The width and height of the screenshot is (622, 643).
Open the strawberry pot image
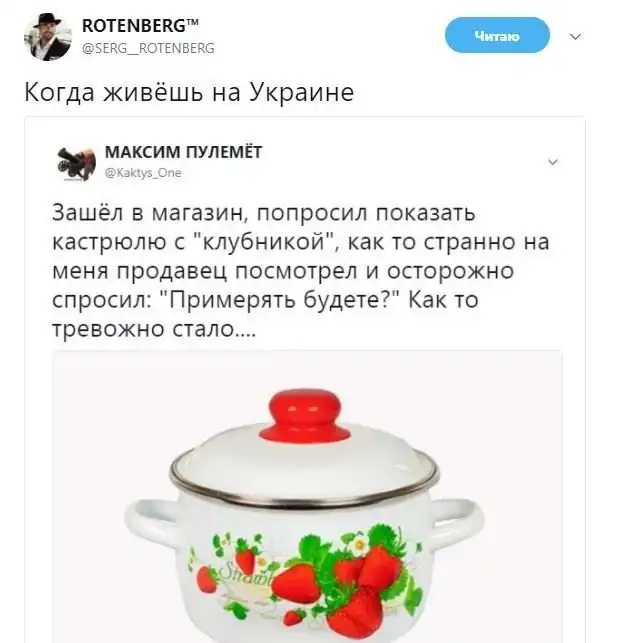[x=307, y=497]
